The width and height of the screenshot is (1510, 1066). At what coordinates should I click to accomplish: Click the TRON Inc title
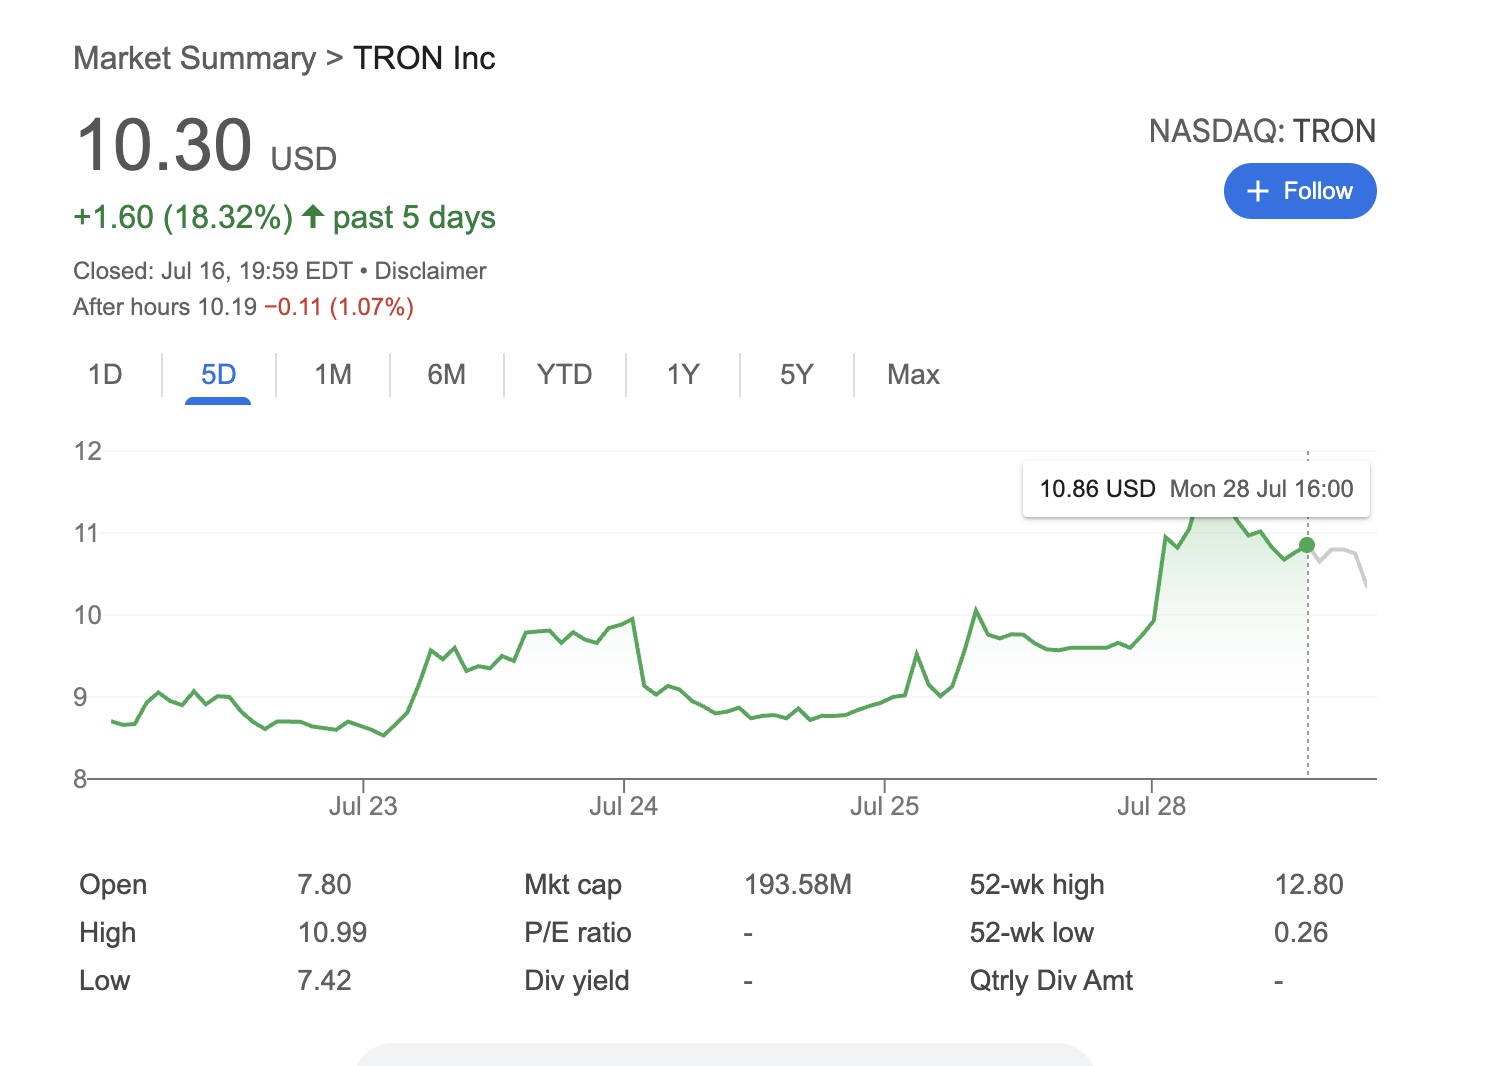click(424, 58)
